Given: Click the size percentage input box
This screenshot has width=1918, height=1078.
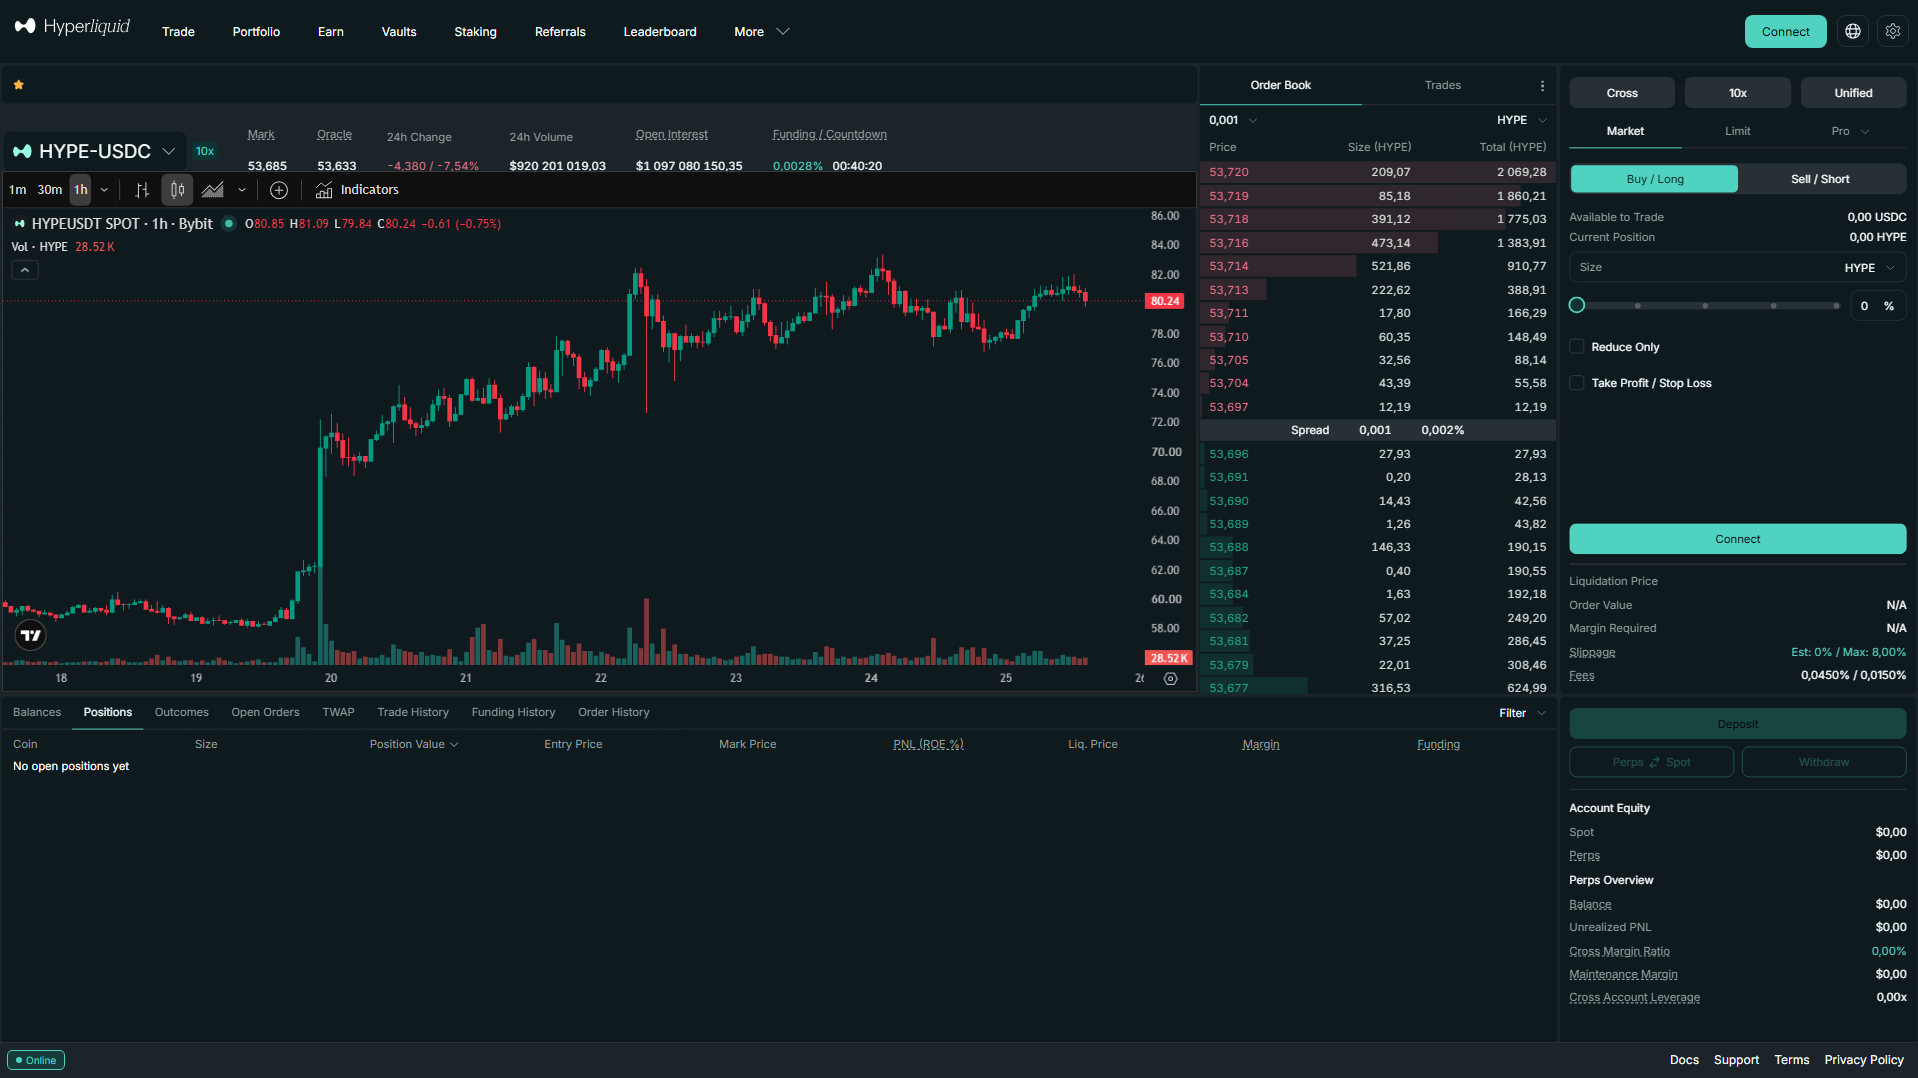Looking at the screenshot, I should tap(1877, 306).
